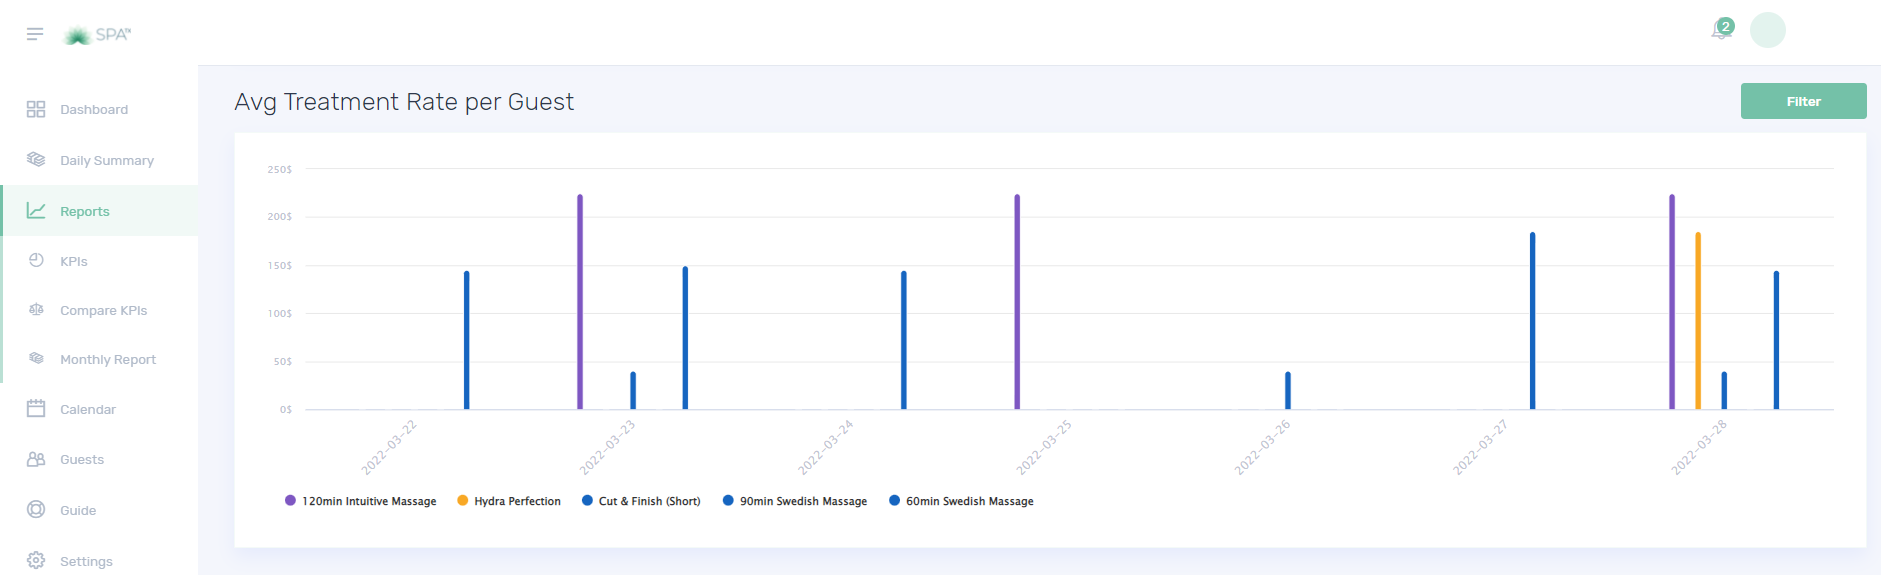This screenshot has height=575, width=1881.
Task: Click the Dashboard grid icon
Action: pyautogui.click(x=36, y=109)
